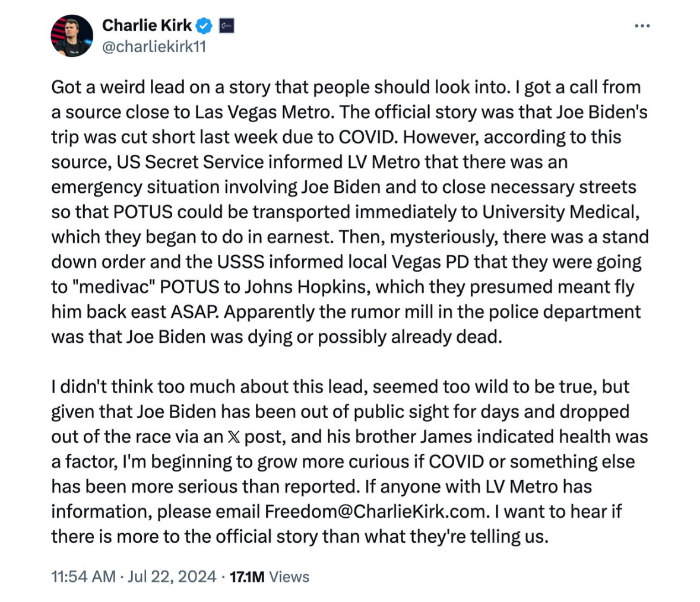Viewport: 700px width, 602px height.
Task: Click the X logo glyph inside tweet text
Action: click(233, 437)
